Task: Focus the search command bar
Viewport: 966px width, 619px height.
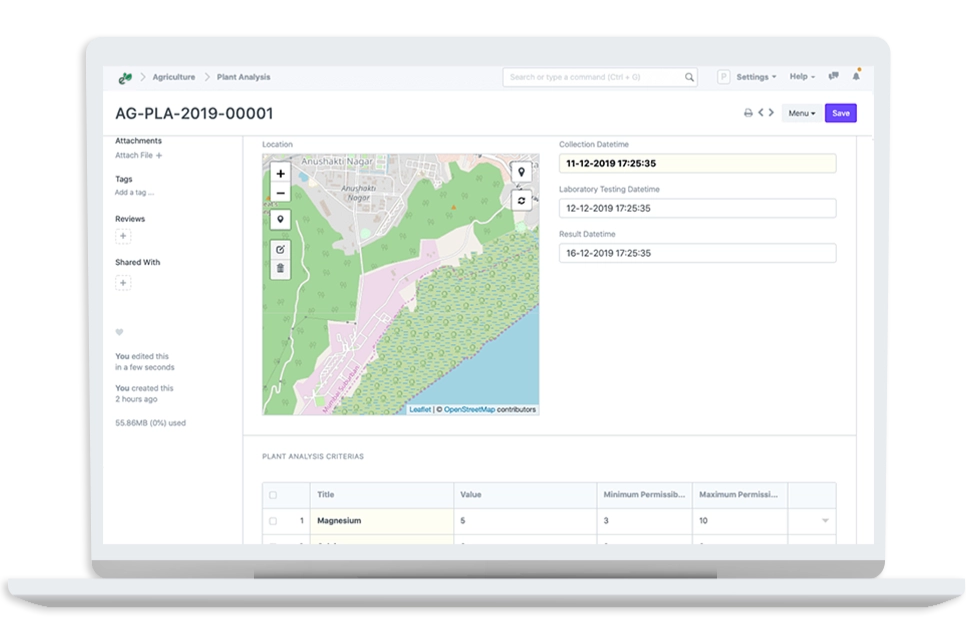Action: tap(599, 77)
